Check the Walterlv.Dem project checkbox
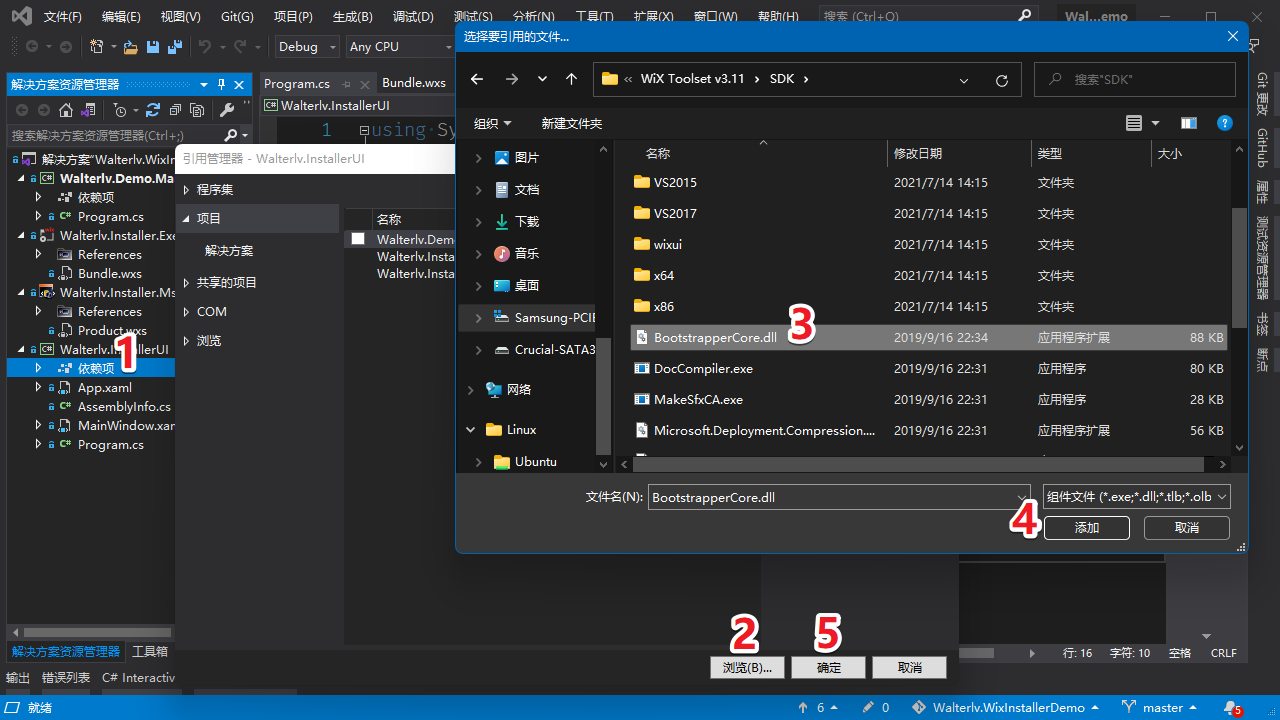 [358, 239]
